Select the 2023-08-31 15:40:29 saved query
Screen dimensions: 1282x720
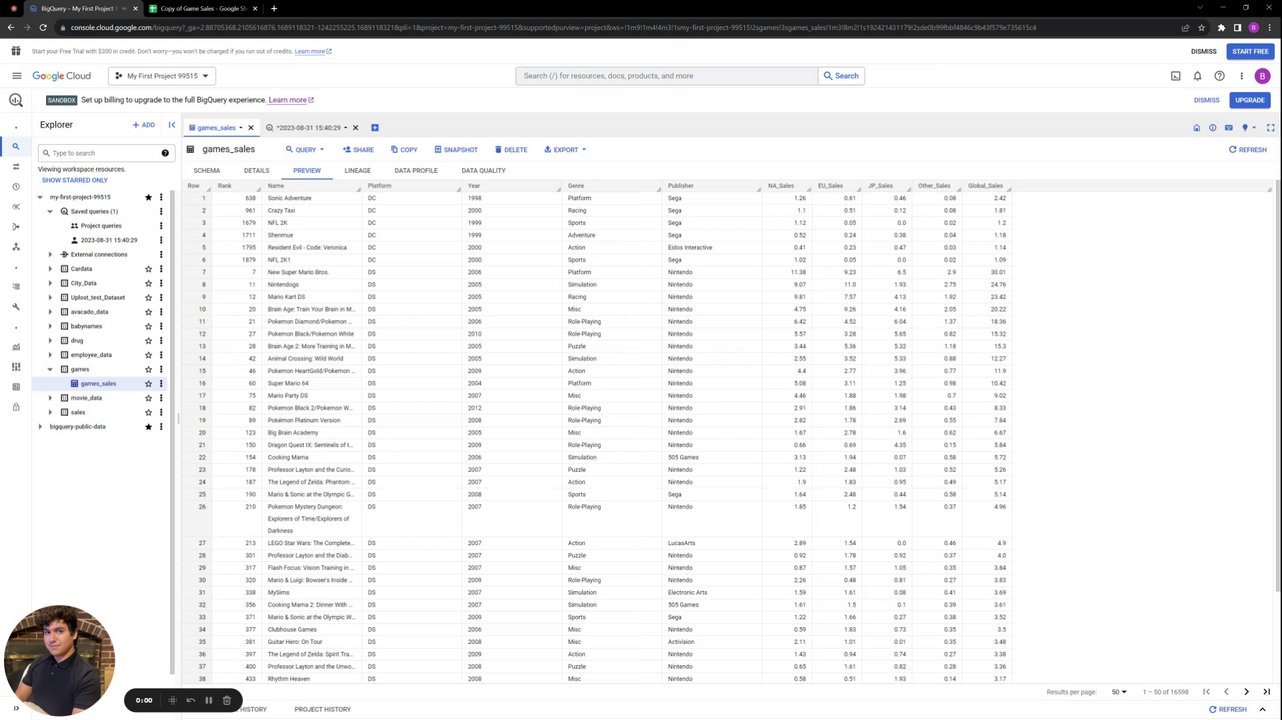(109, 240)
